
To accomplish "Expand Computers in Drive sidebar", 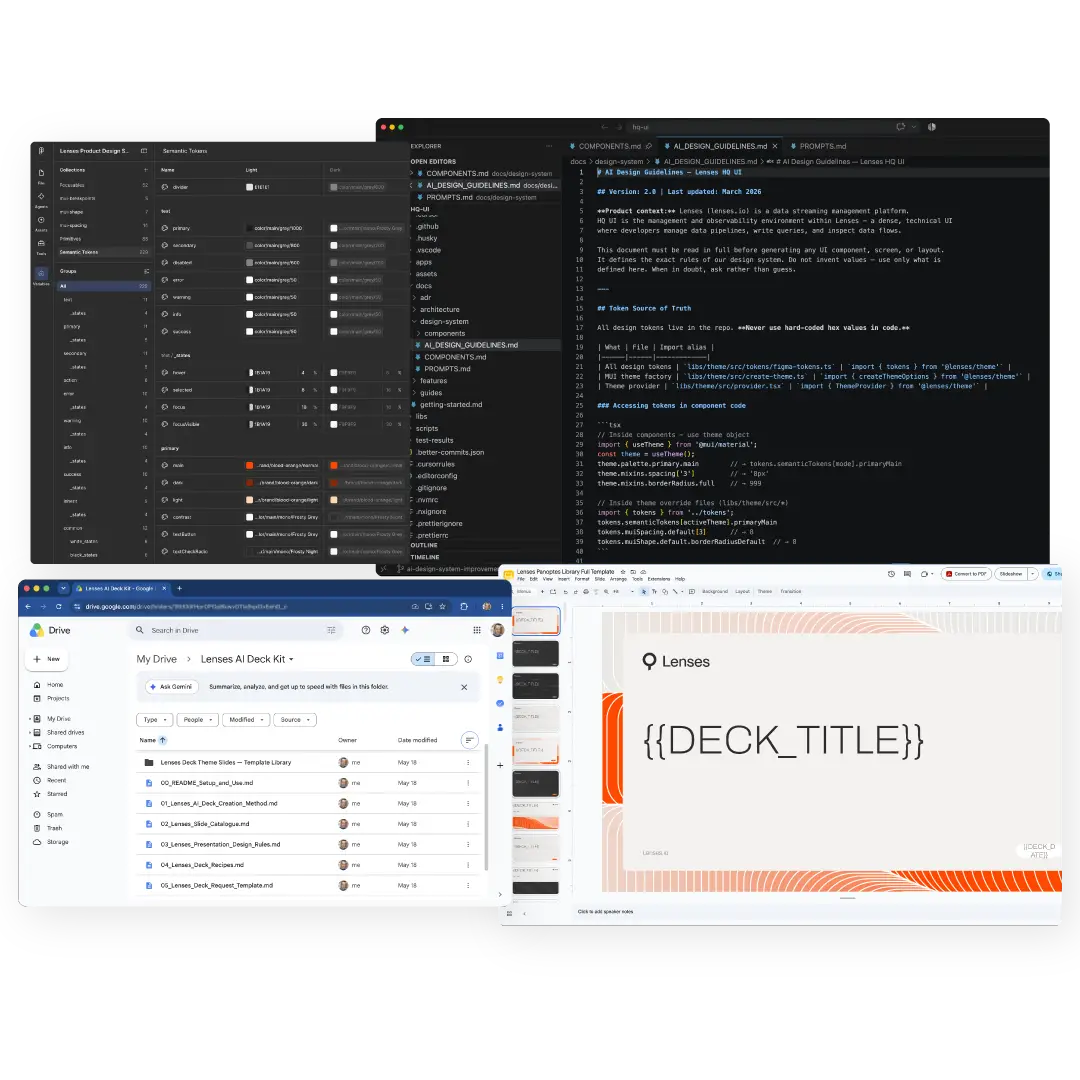I will 30,746.
